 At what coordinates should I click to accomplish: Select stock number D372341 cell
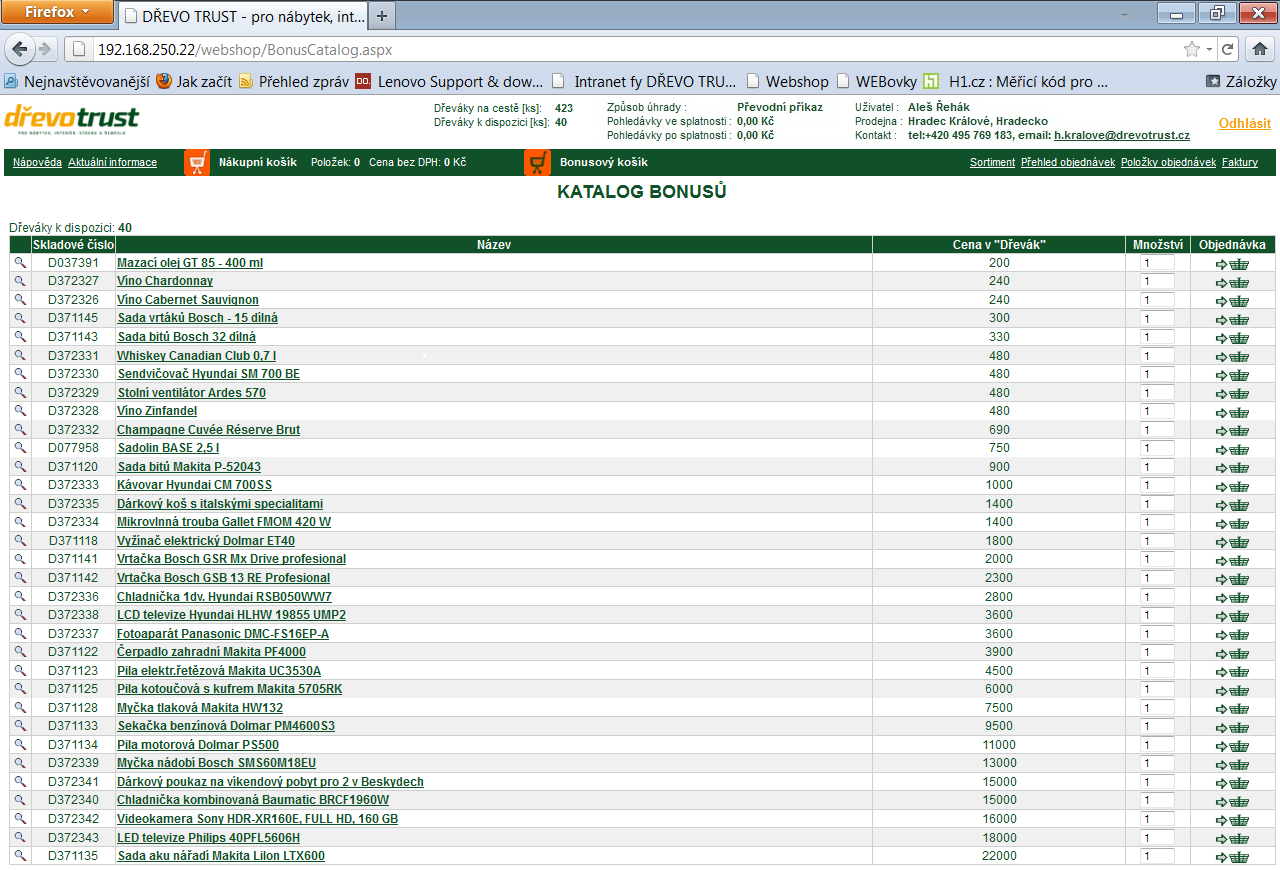(74, 782)
